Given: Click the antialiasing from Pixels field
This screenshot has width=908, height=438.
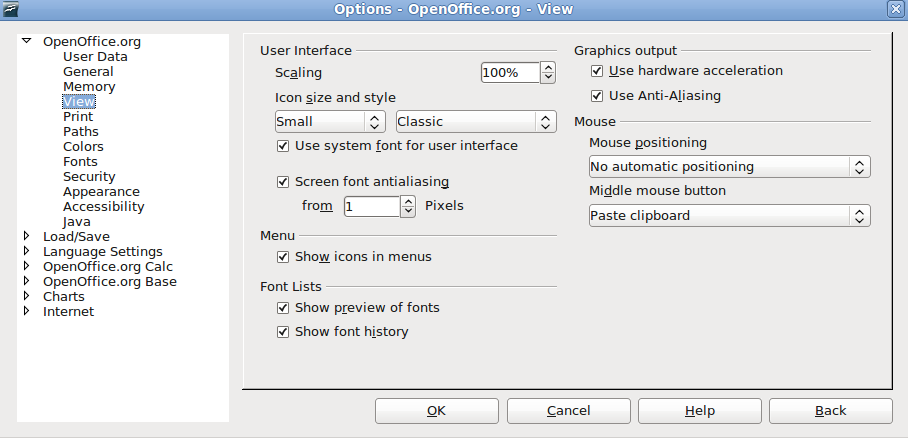Looking at the screenshot, I should click(372, 206).
